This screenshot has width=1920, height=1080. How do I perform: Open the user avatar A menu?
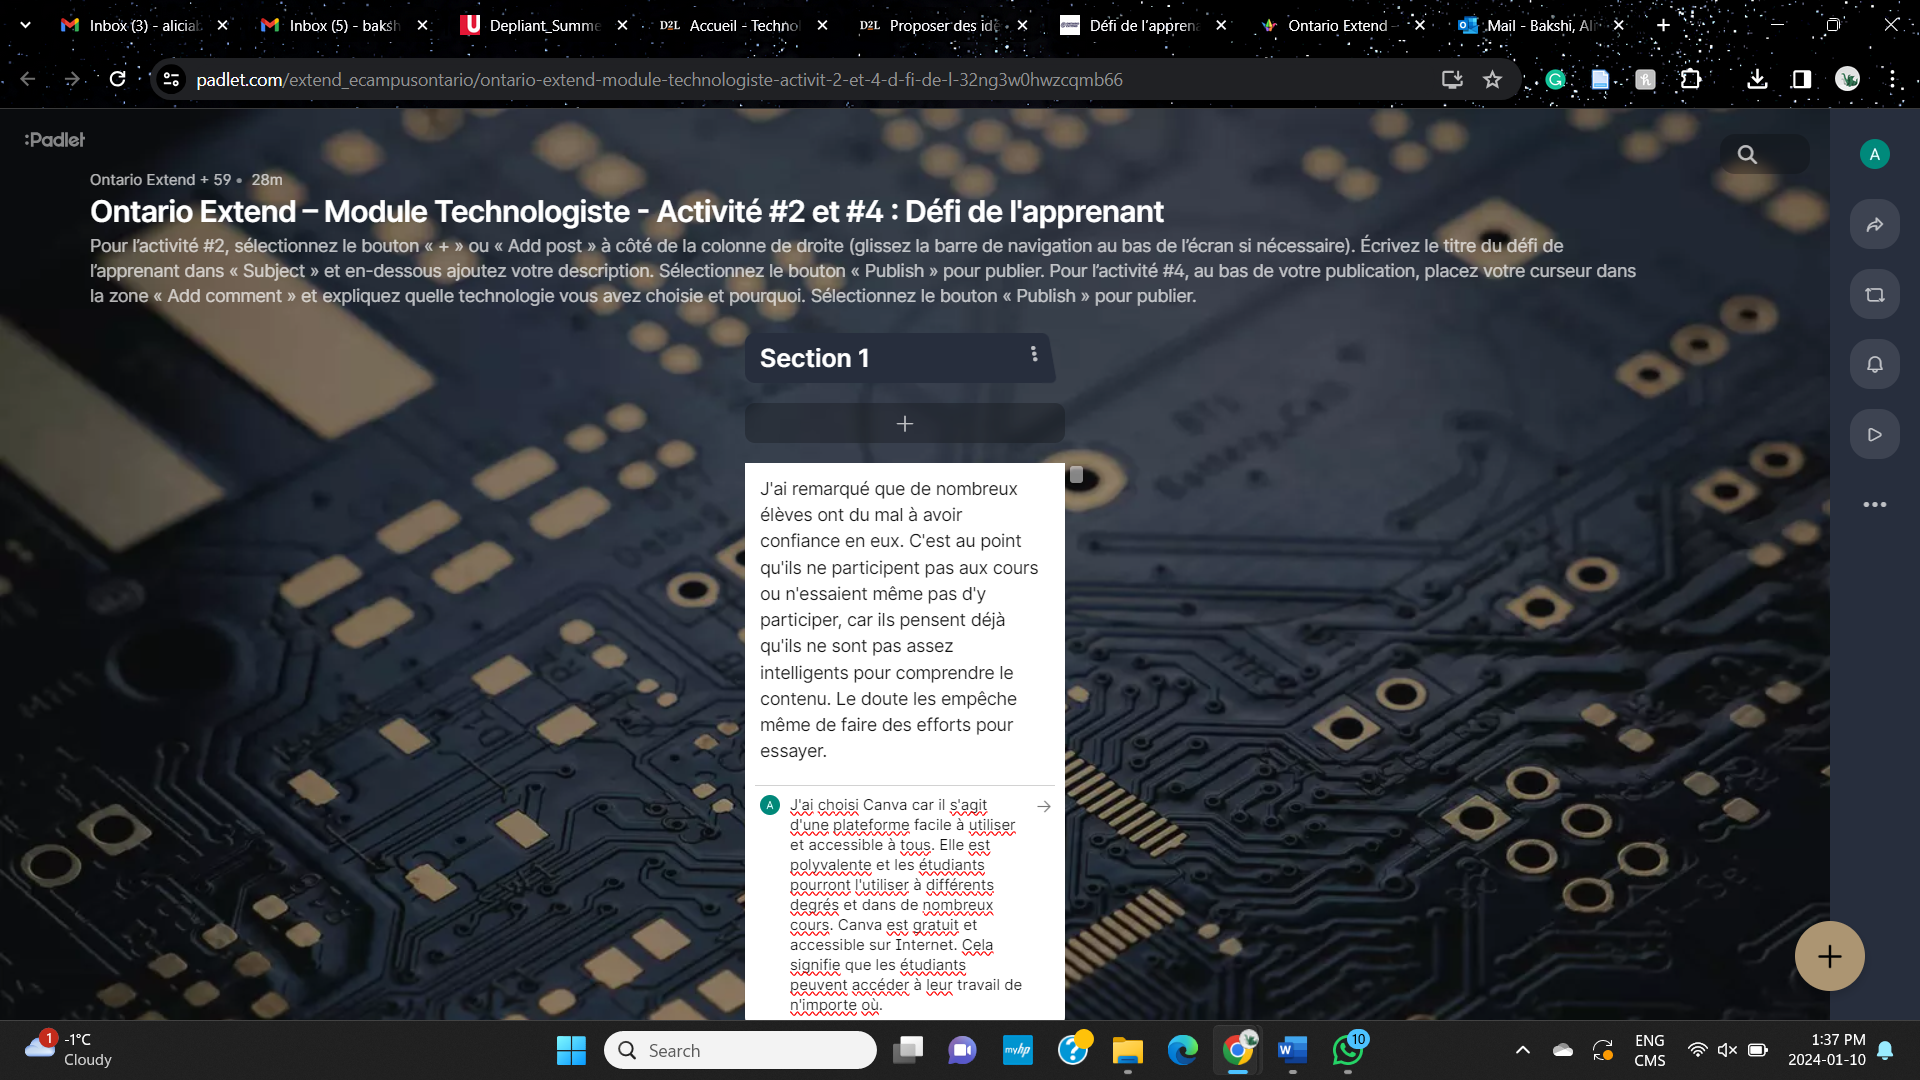click(1874, 154)
